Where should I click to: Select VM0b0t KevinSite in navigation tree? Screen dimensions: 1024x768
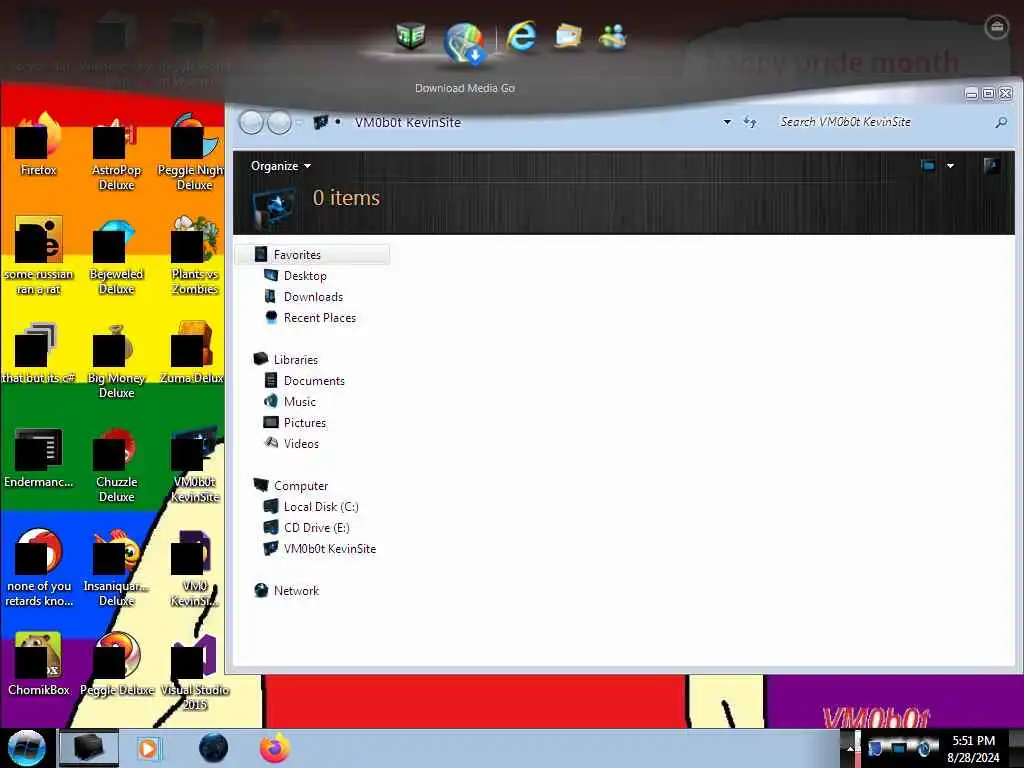pos(329,549)
